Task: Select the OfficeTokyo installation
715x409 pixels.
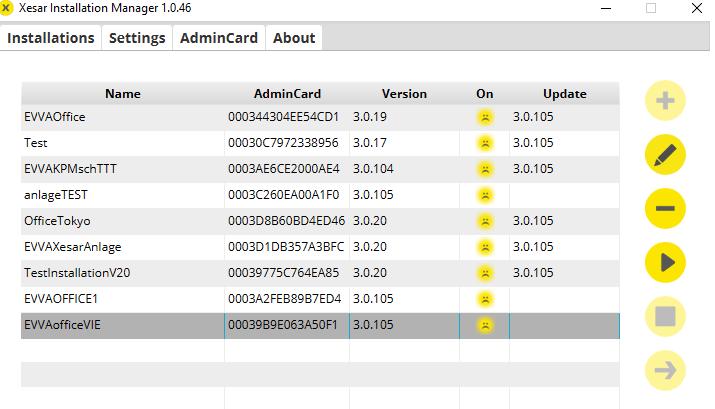Action: point(57,221)
